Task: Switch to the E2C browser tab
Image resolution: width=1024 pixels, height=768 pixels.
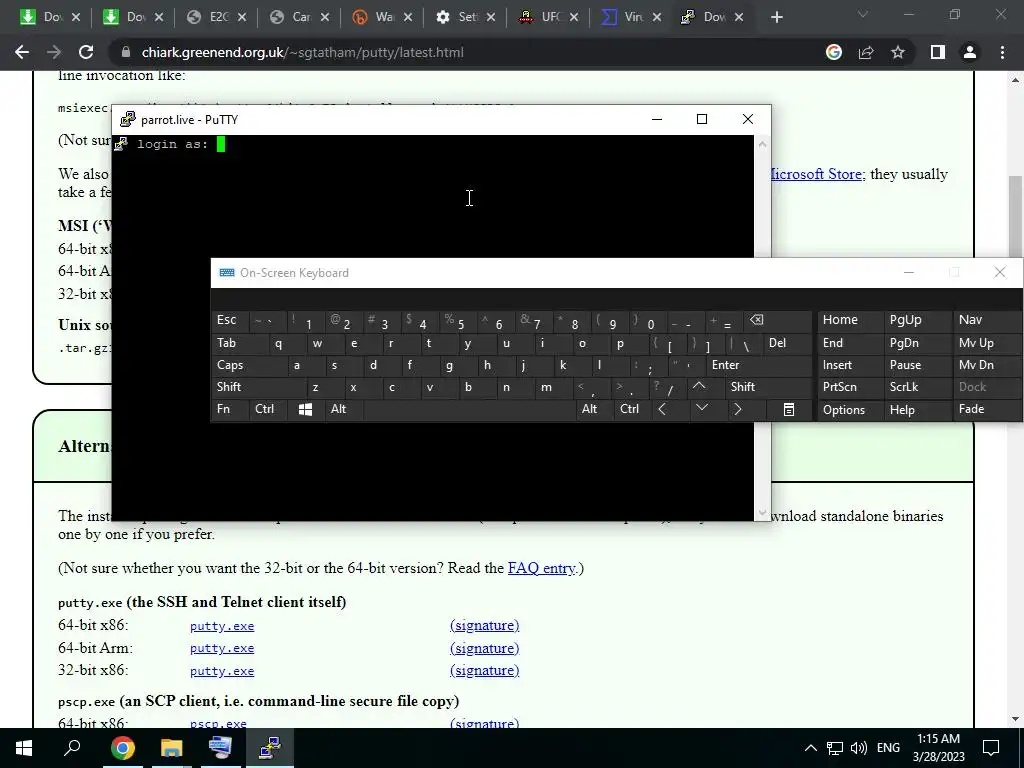Action: click(217, 17)
